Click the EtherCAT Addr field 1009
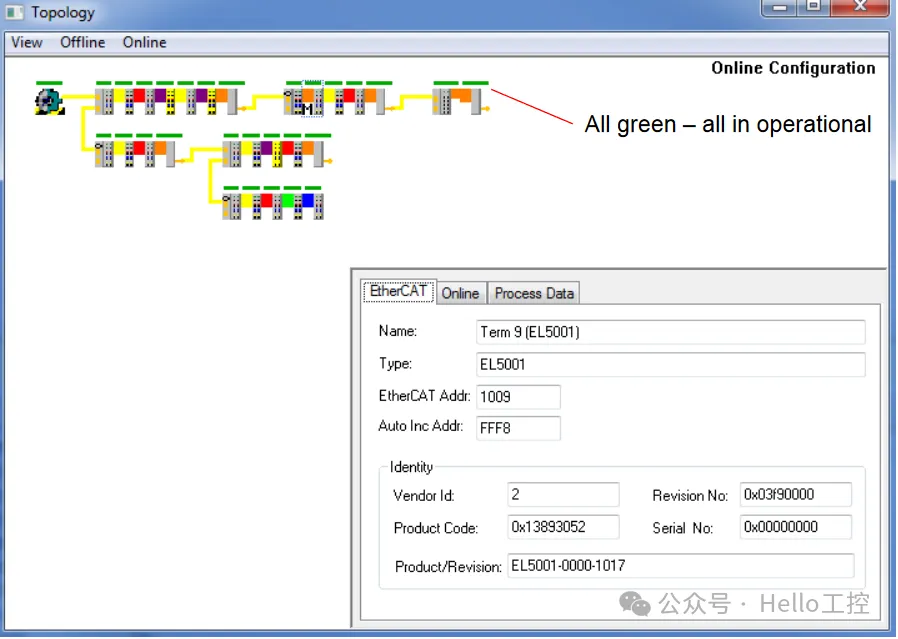Screen dimensions: 898x639 518,397
